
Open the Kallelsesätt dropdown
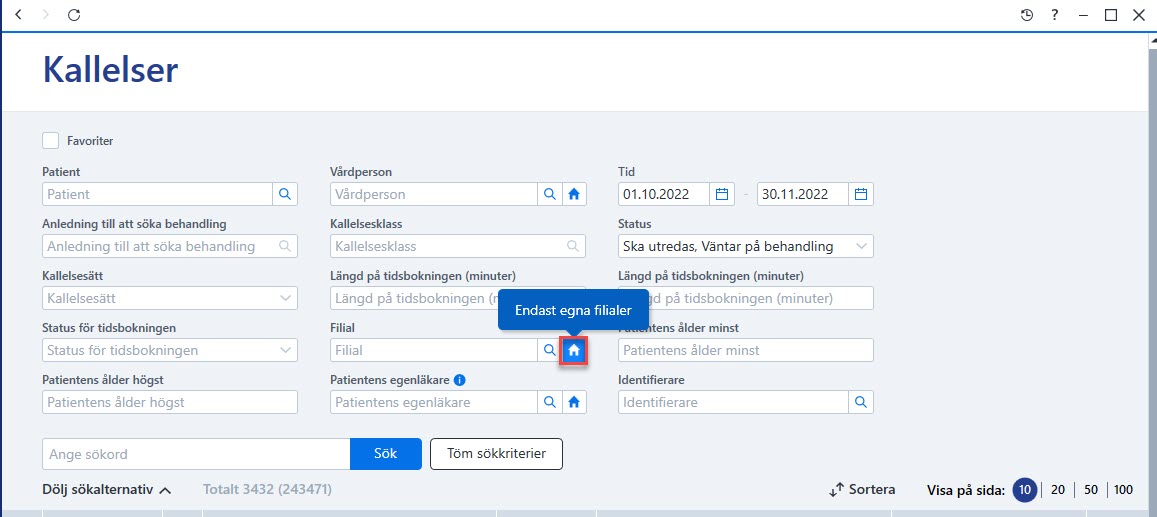tap(170, 299)
